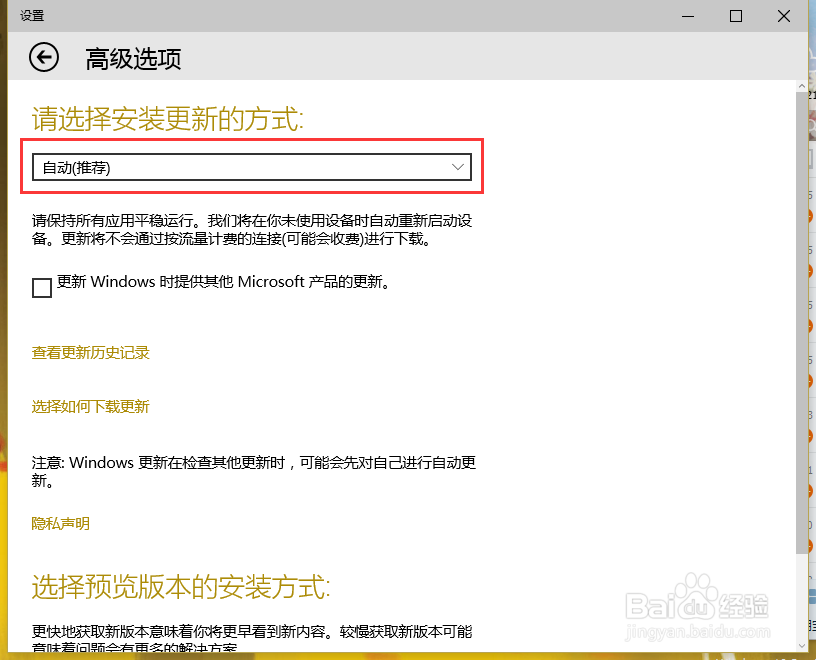Close the 设置 window
The width and height of the screenshot is (816, 660).
pos(783,16)
